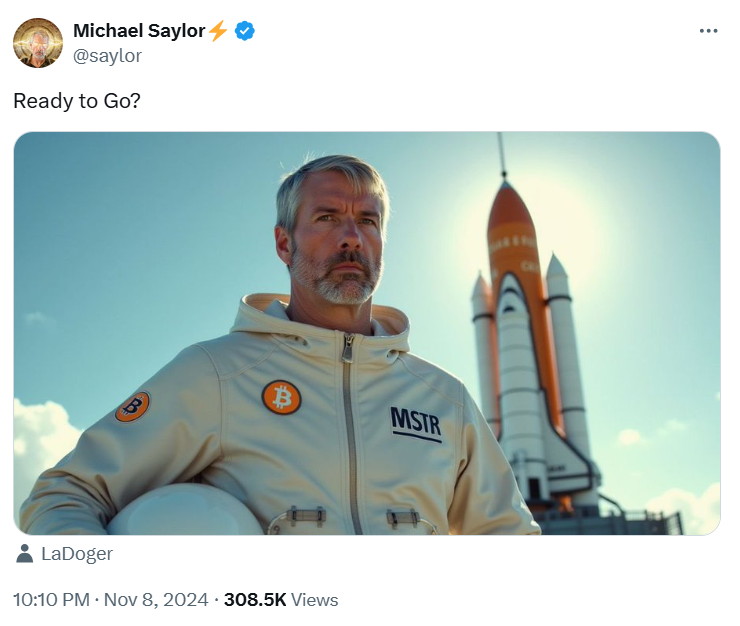Click the "Ready to Go?" tweet text
The width and height of the screenshot is (740, 626).
click(77, 101)
